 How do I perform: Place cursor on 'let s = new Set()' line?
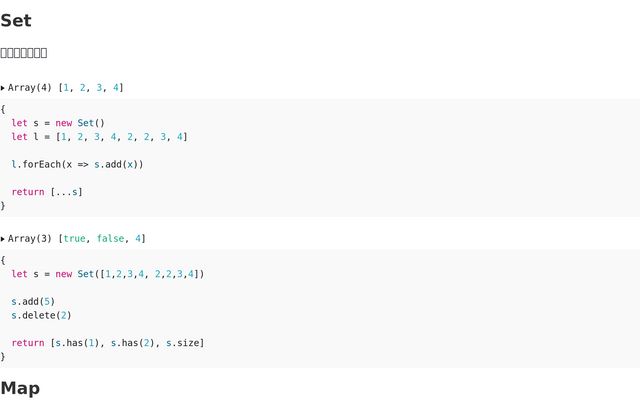pyautogui.click(x=58, y=123)
